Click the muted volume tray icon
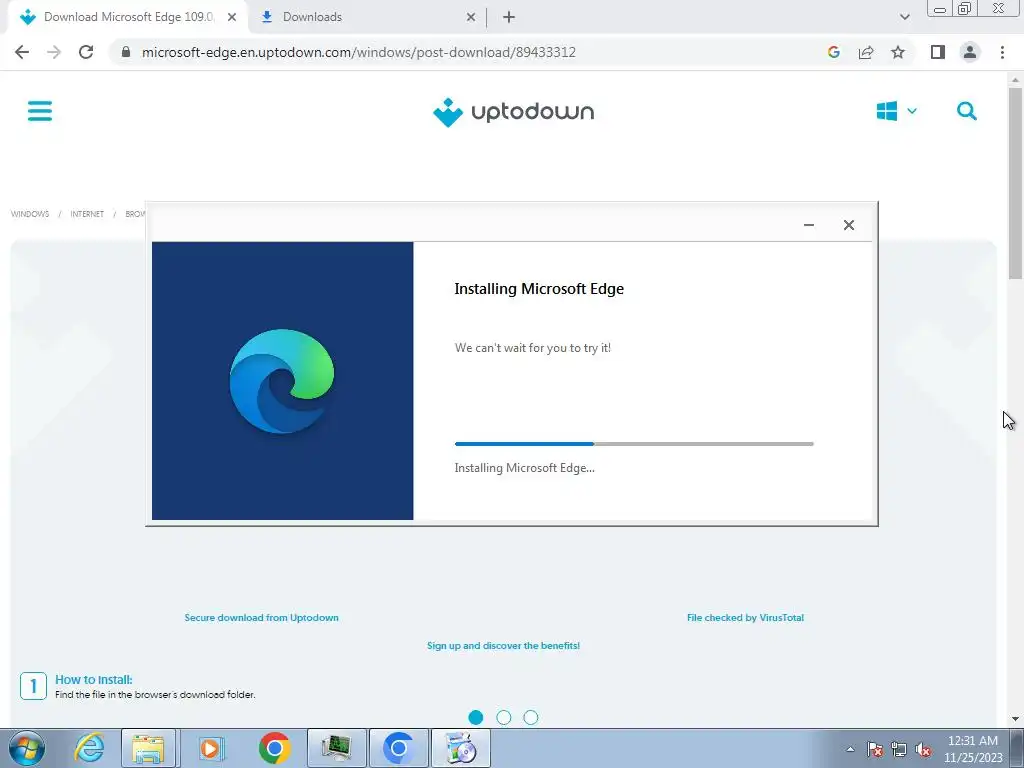The height and width of the screenshot is (768, 1024). tap(923, 749)
